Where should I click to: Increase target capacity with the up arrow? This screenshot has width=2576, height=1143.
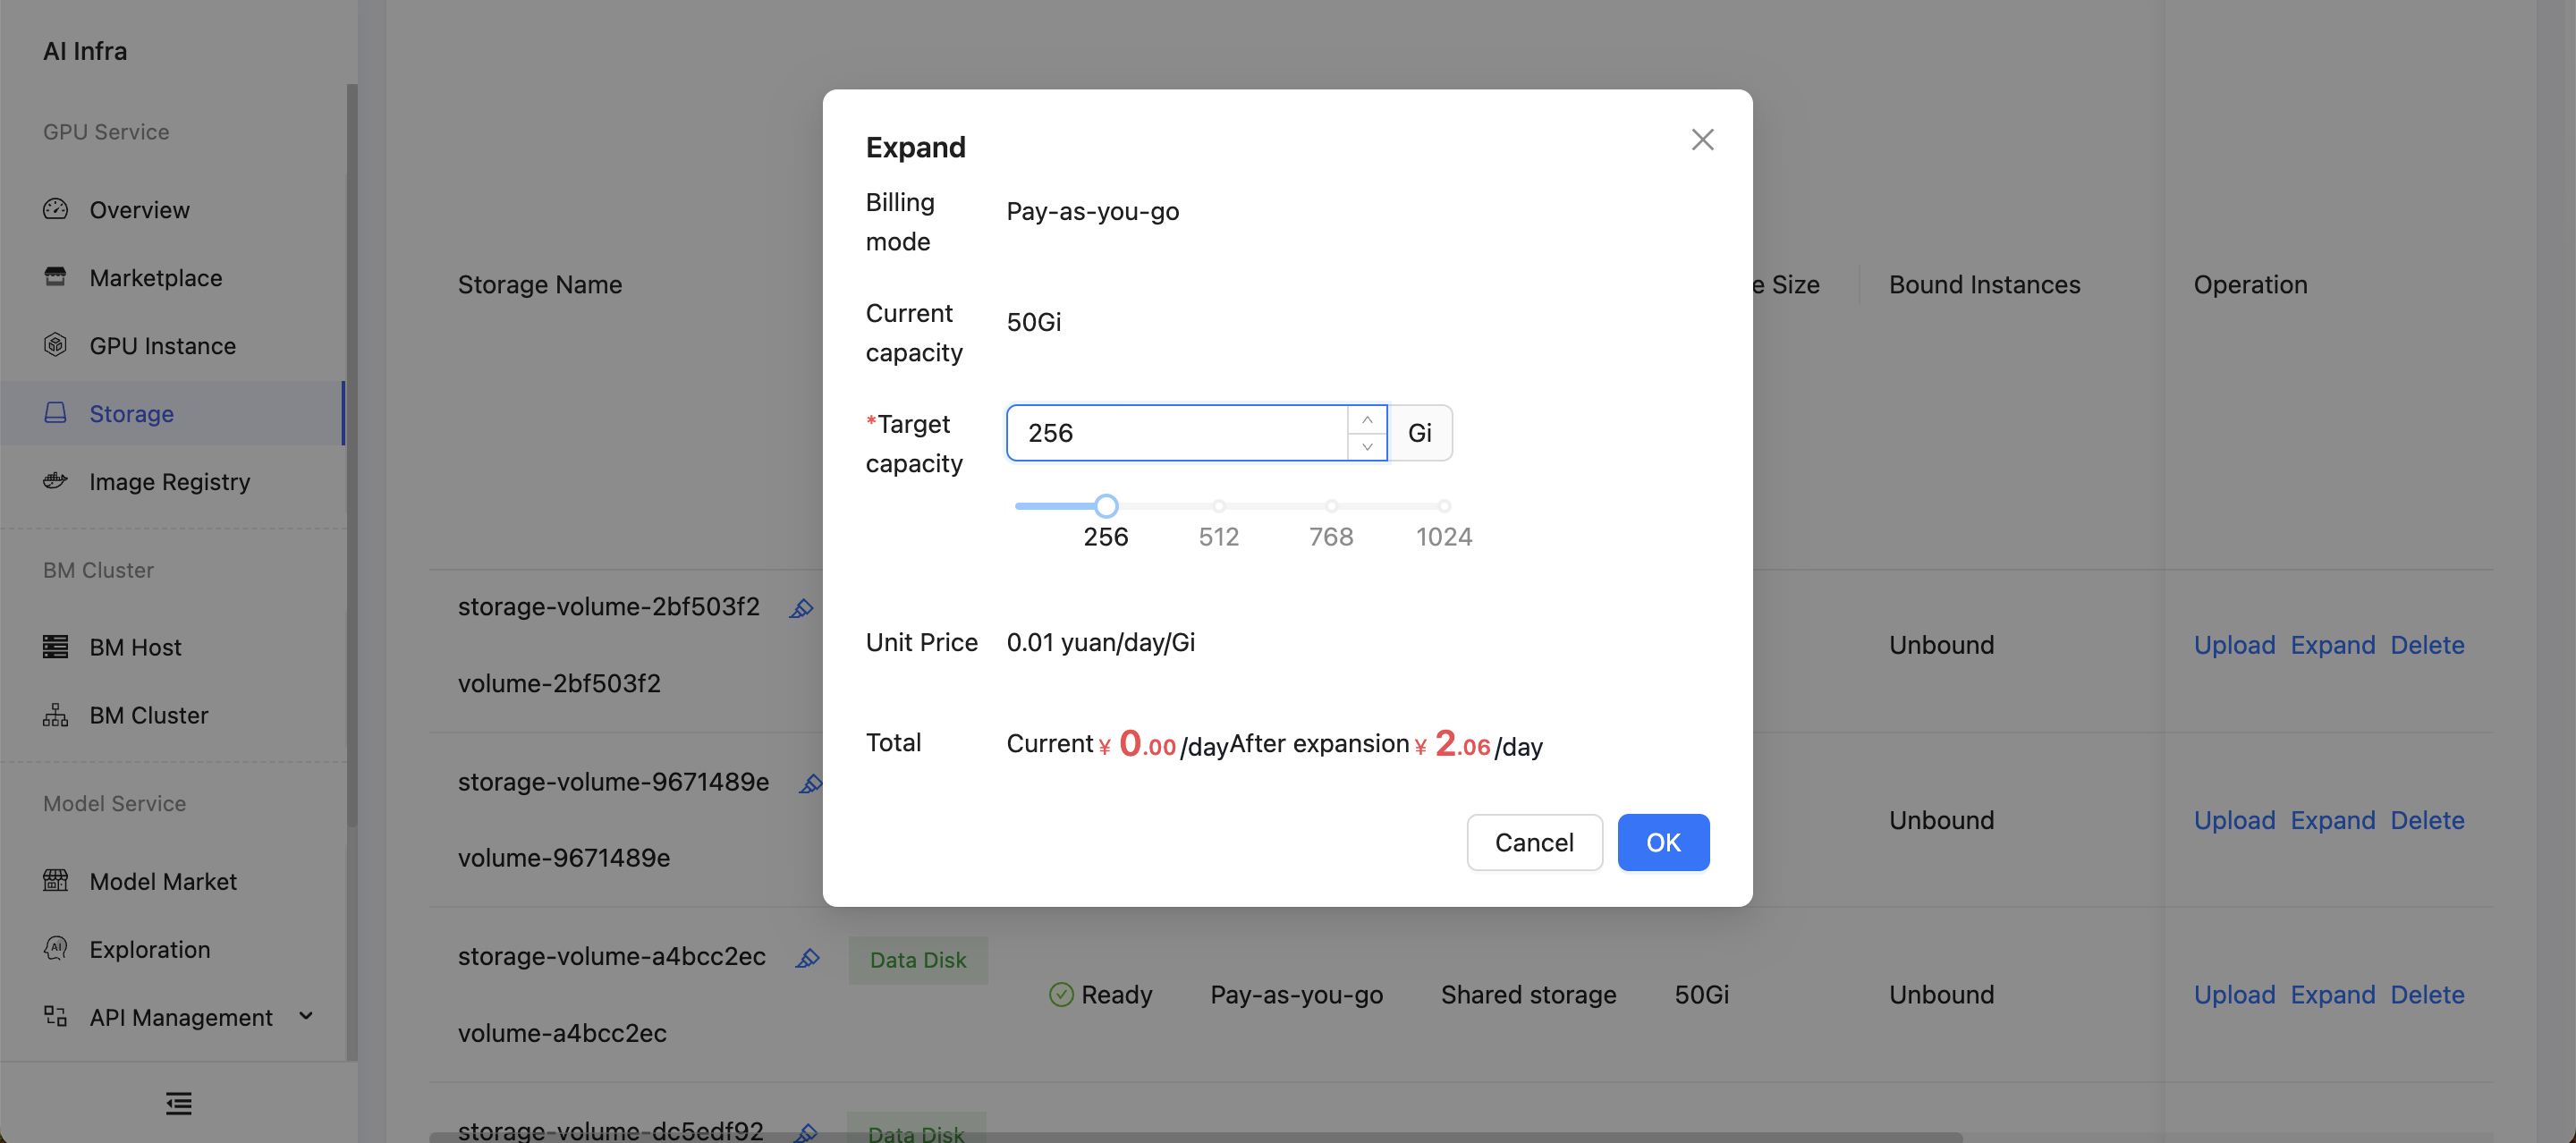point(1367,419)
